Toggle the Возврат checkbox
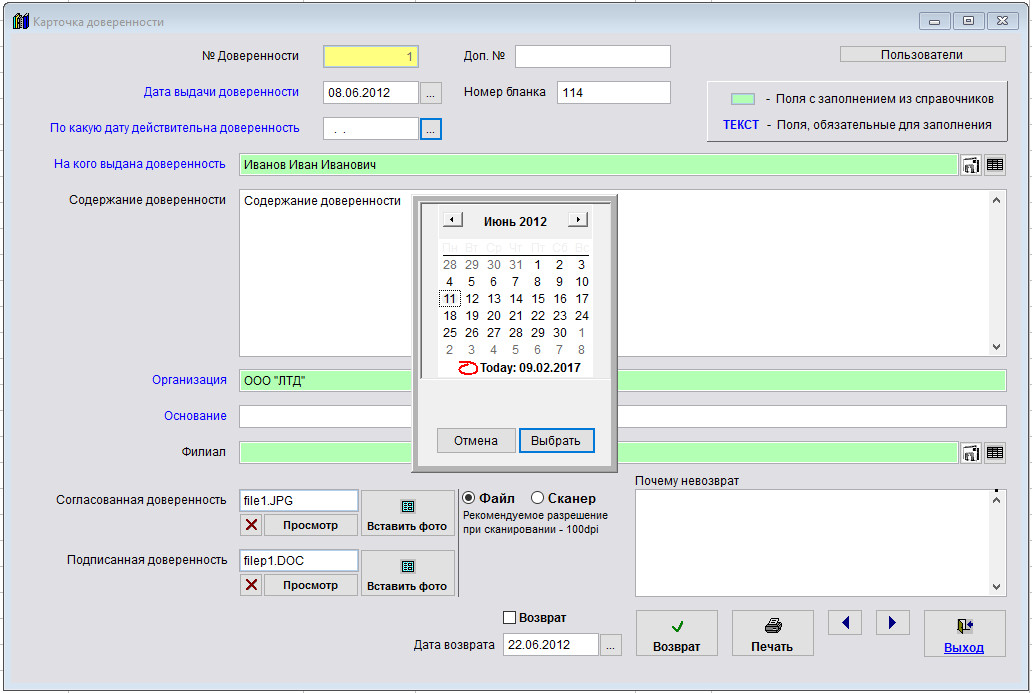Image resolution: width=1032 pixels, height=693 pixels. pos(509,618)
